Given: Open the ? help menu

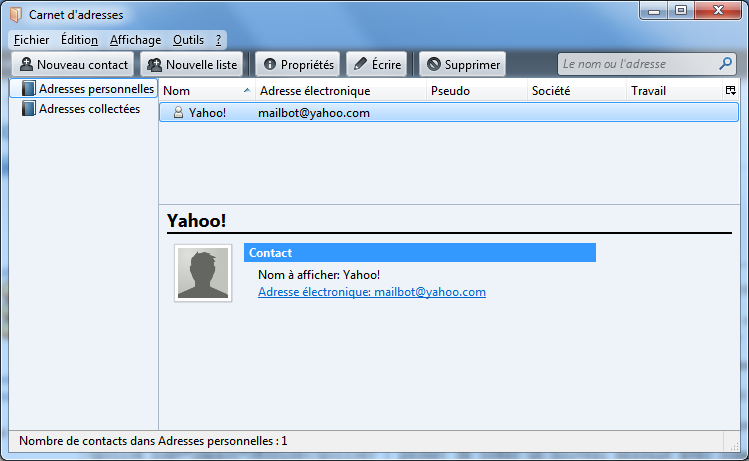Looking at the screenshot, I should (x=218, y=40).
